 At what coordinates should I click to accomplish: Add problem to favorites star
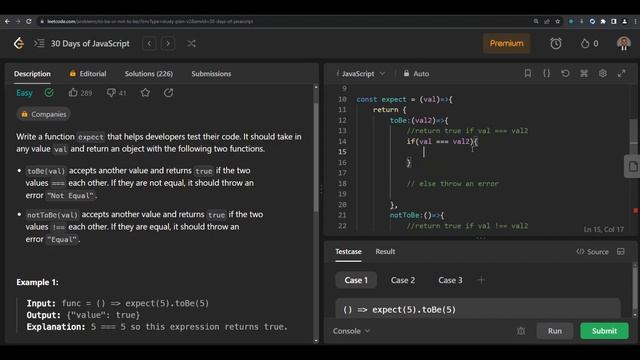[x=145, y=93]
